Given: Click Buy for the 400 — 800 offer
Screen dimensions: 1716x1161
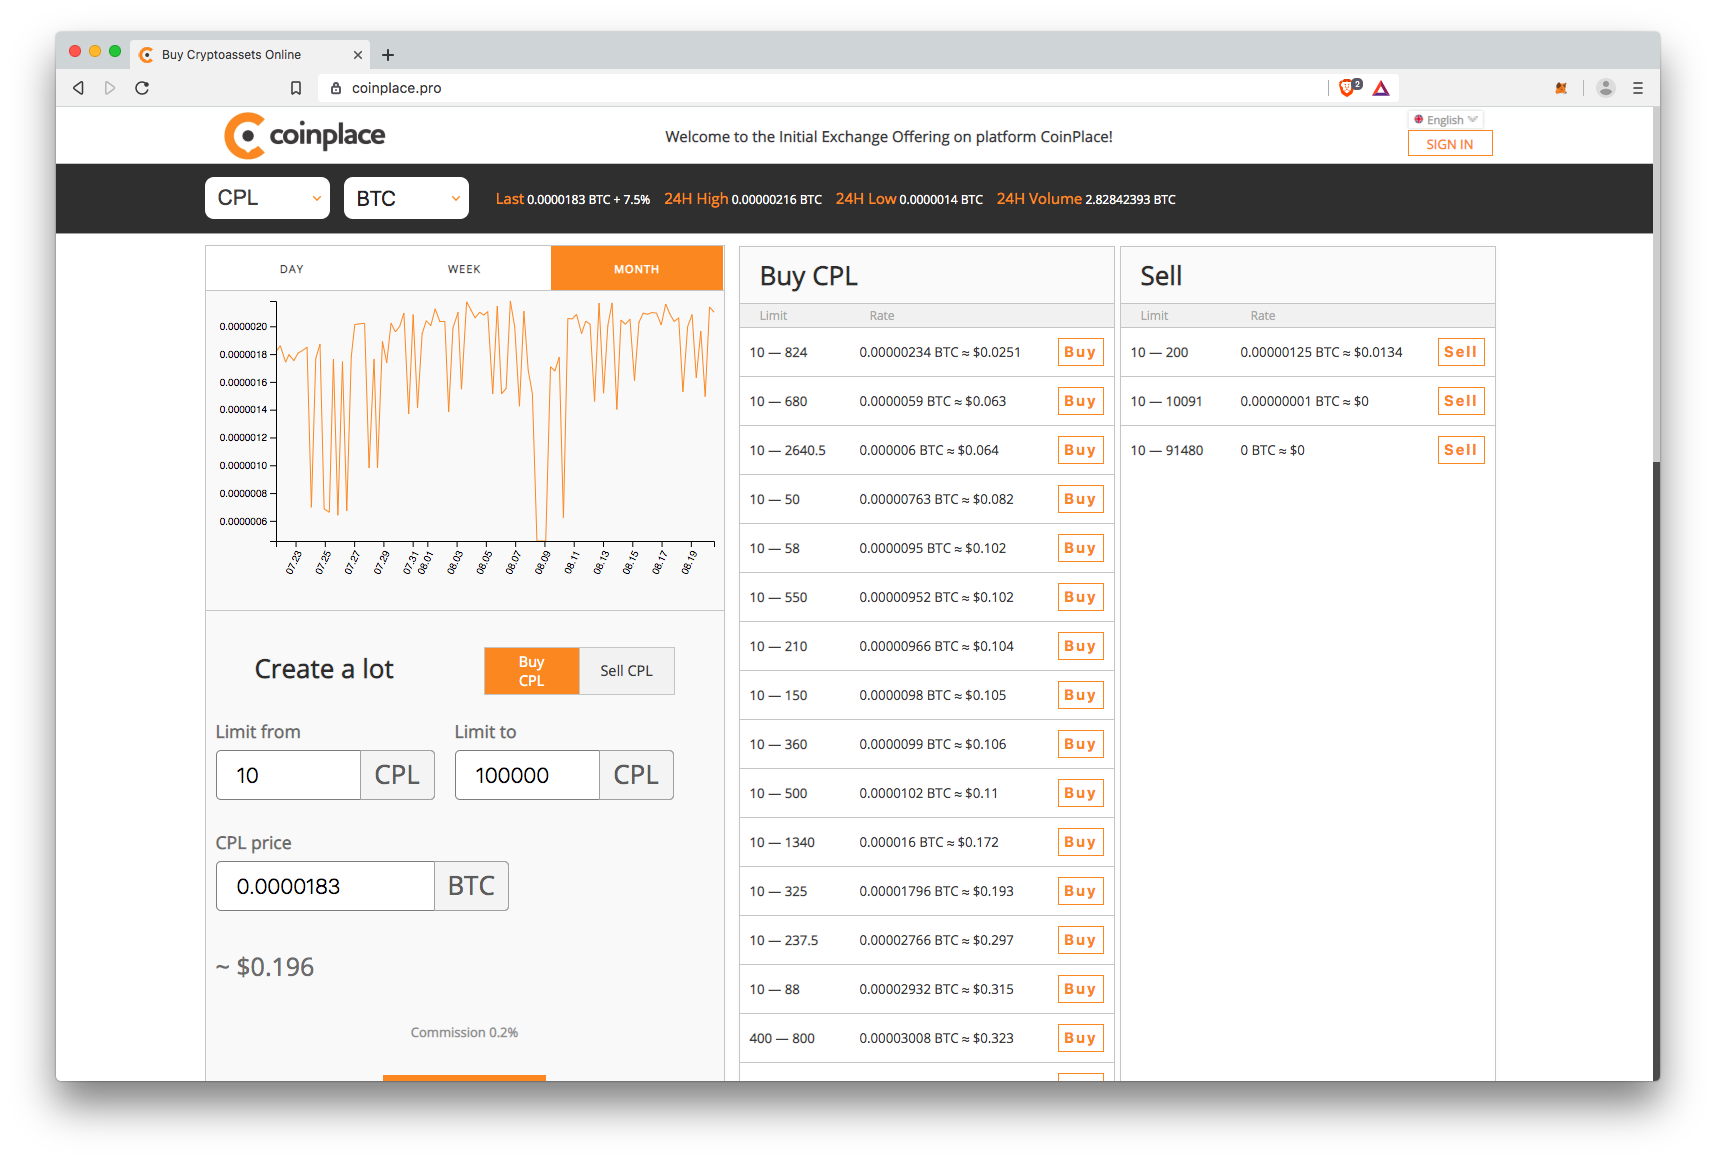Looking at the screenshot, I should [x=1080, y=1038].
